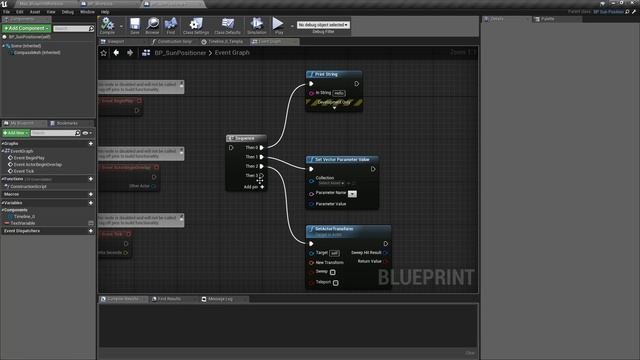Open the File menu
Screen dimensions: 640x360
point(7,12)
